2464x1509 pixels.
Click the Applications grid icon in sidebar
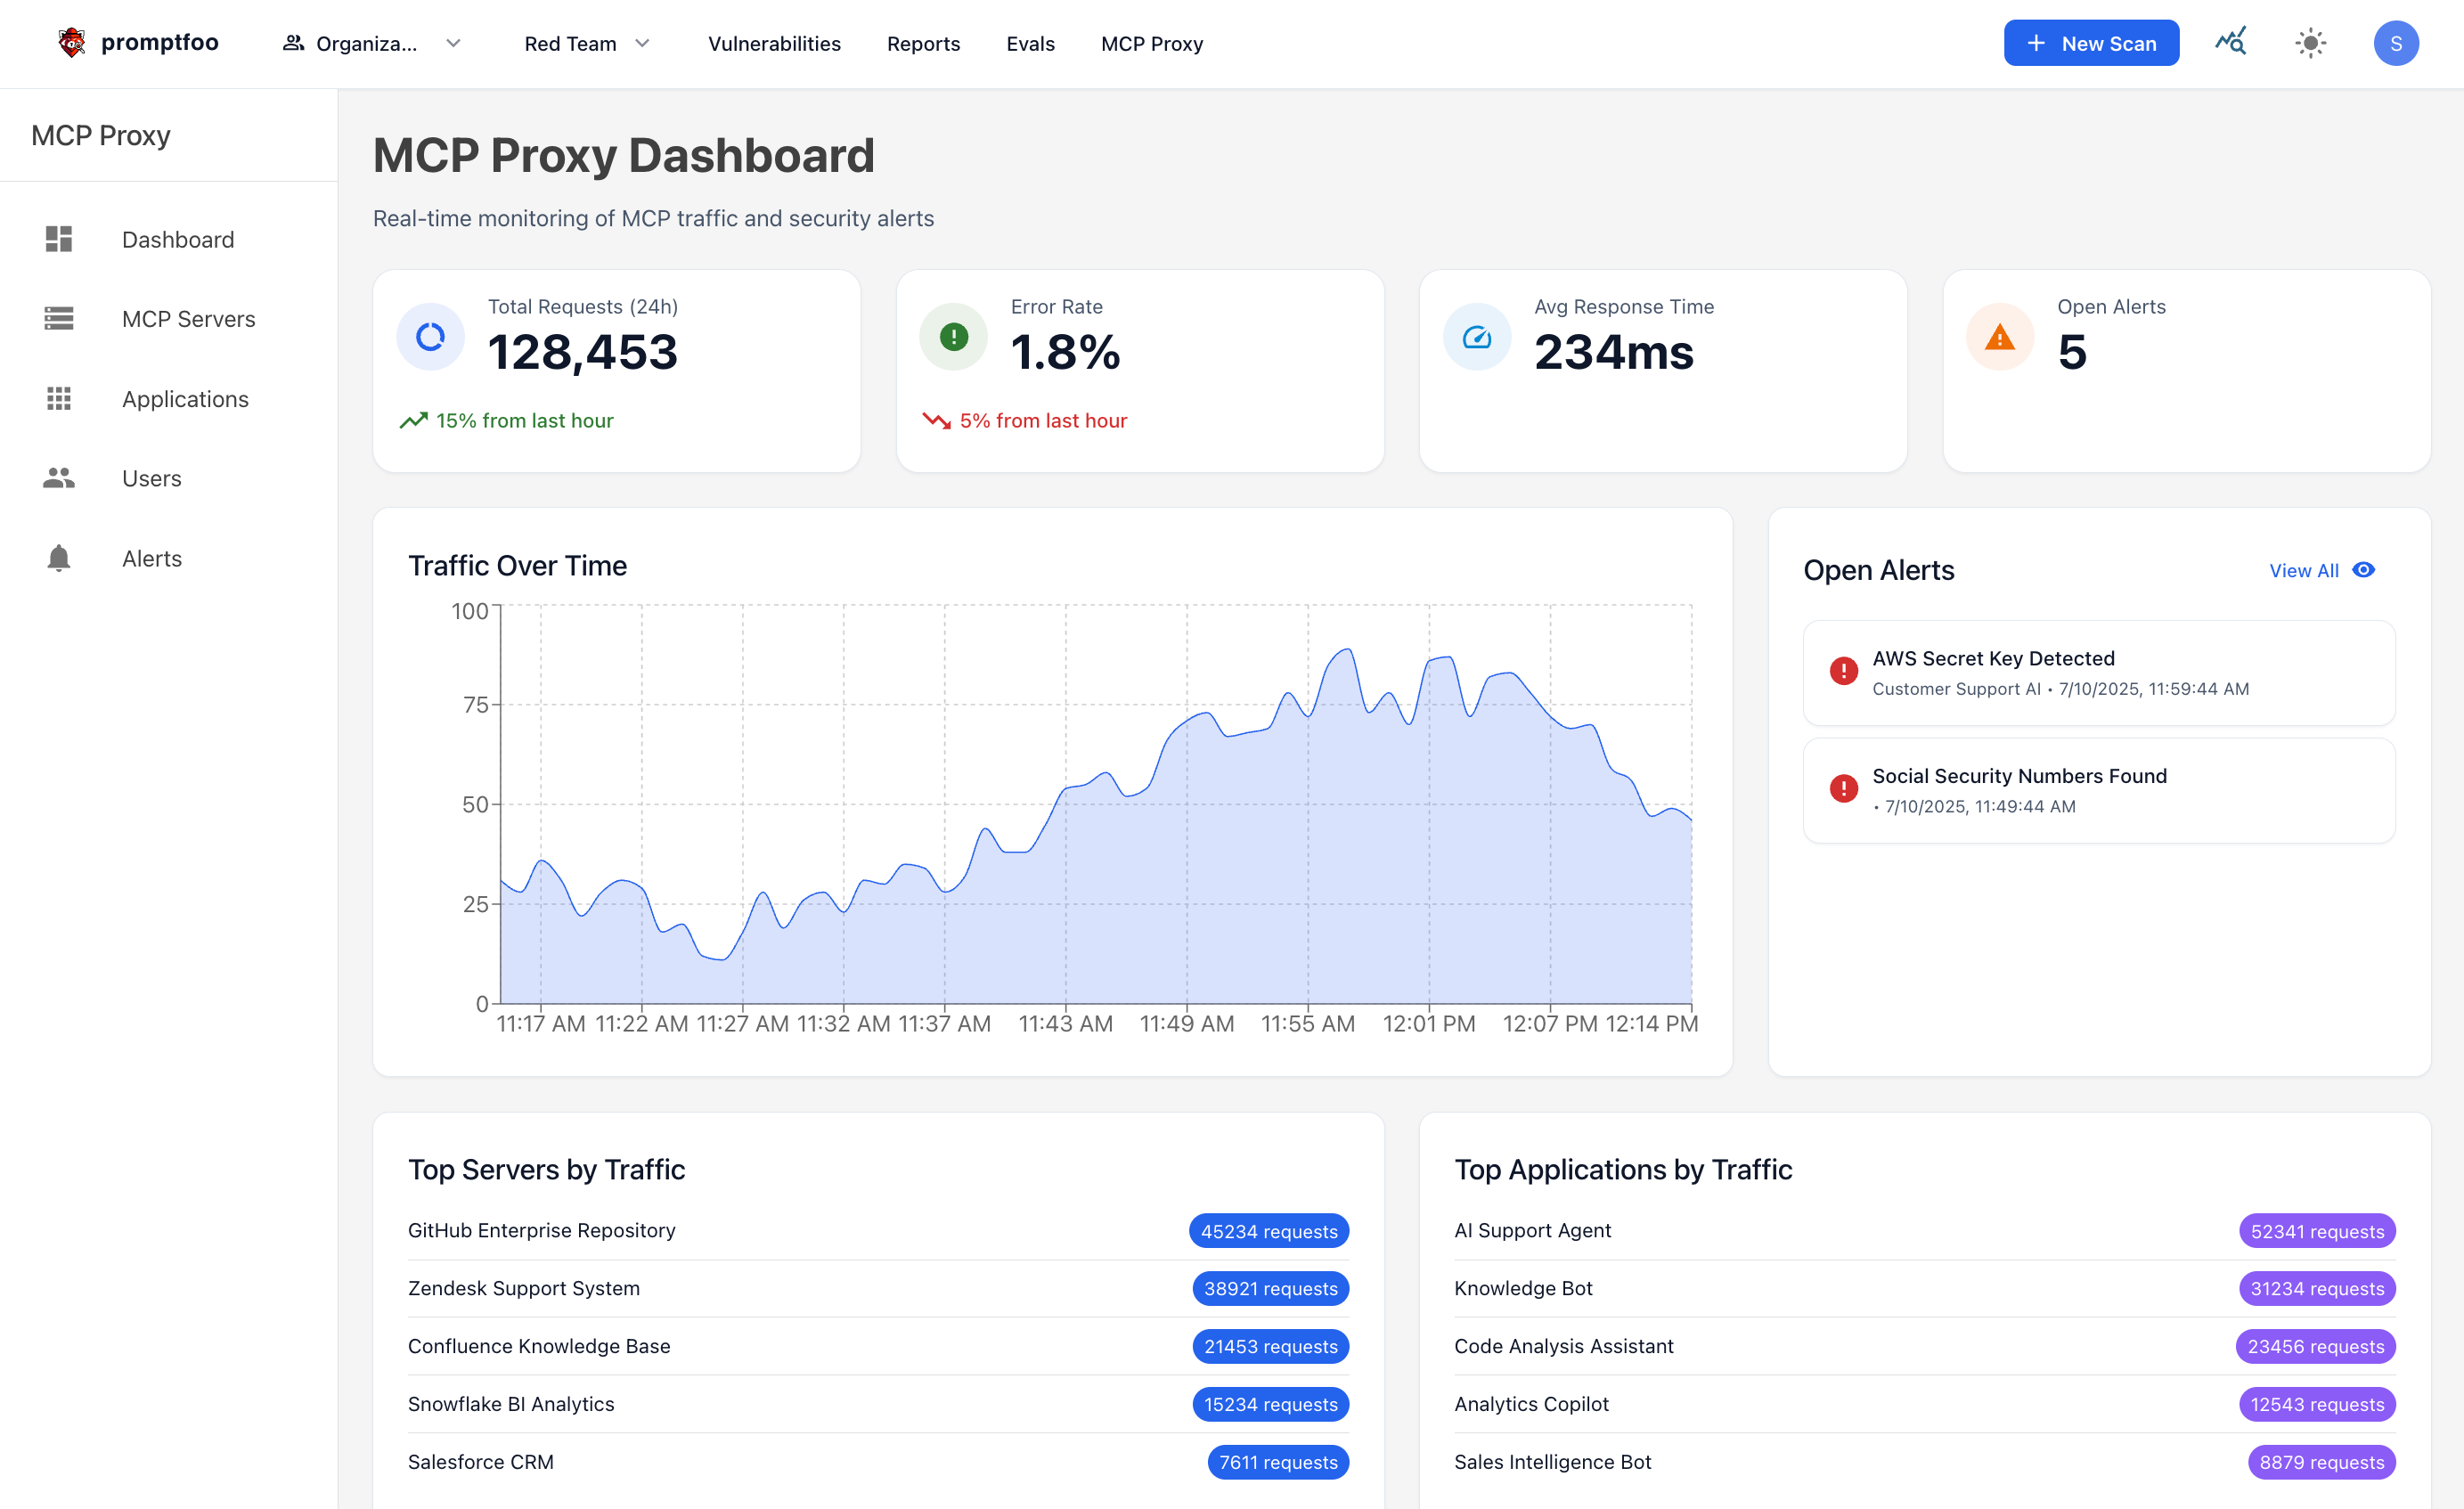coord(58,399)
